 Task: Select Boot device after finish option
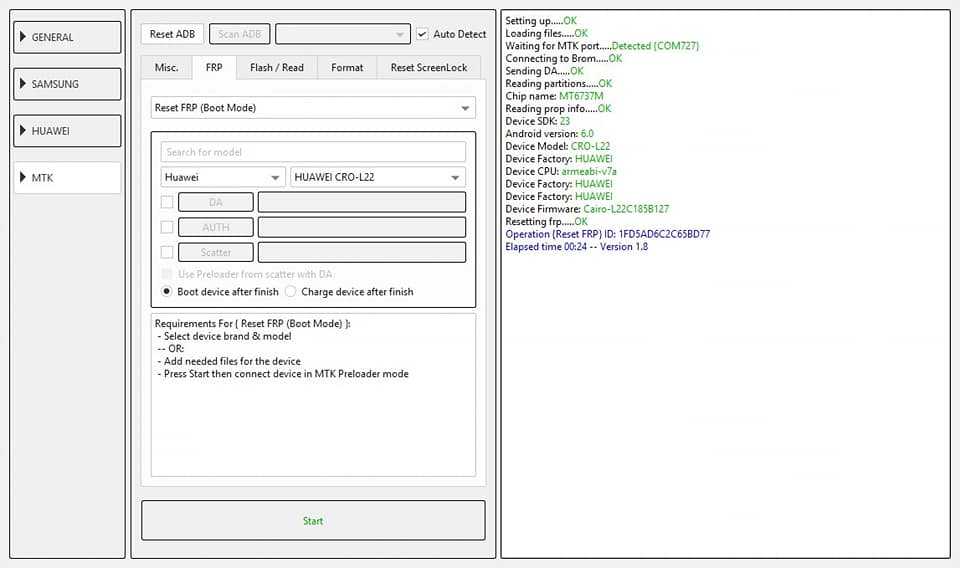167,292
